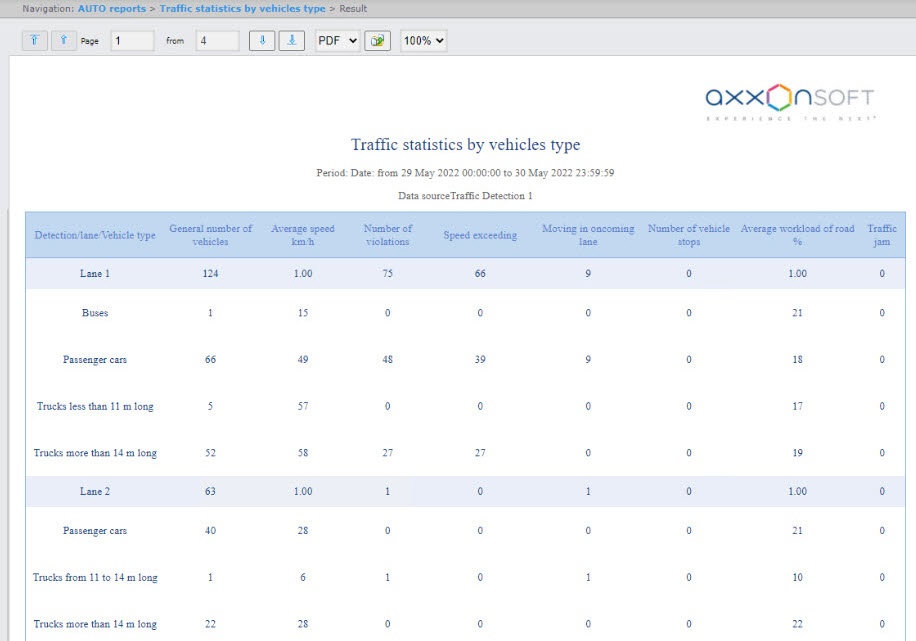Image resolution: width=916 pixels, height=641 pixels.
Task: Click the total pages field
Action: point(217,41)
